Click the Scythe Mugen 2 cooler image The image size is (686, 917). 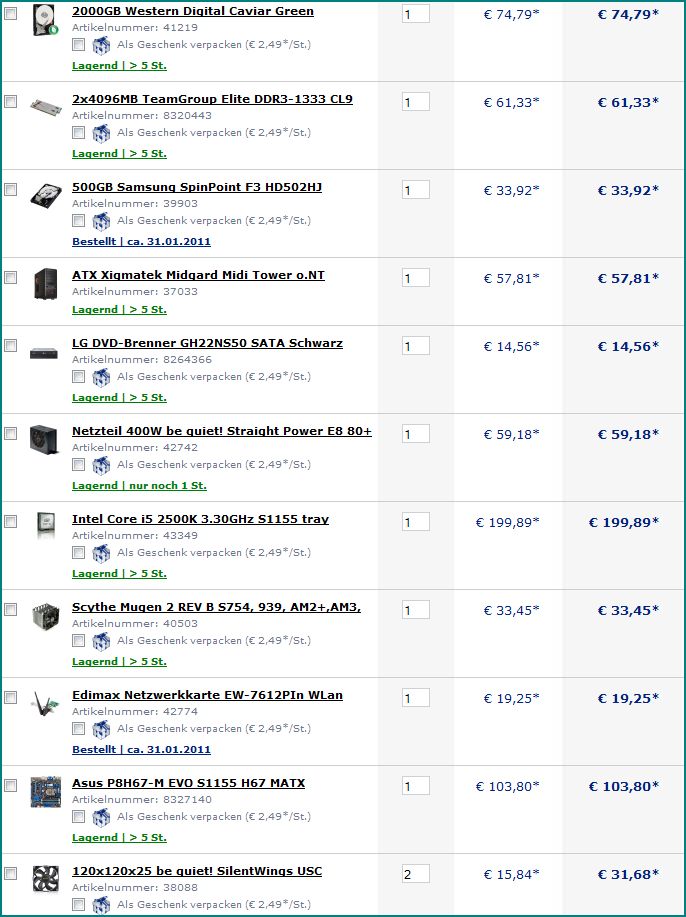point(46,616)
